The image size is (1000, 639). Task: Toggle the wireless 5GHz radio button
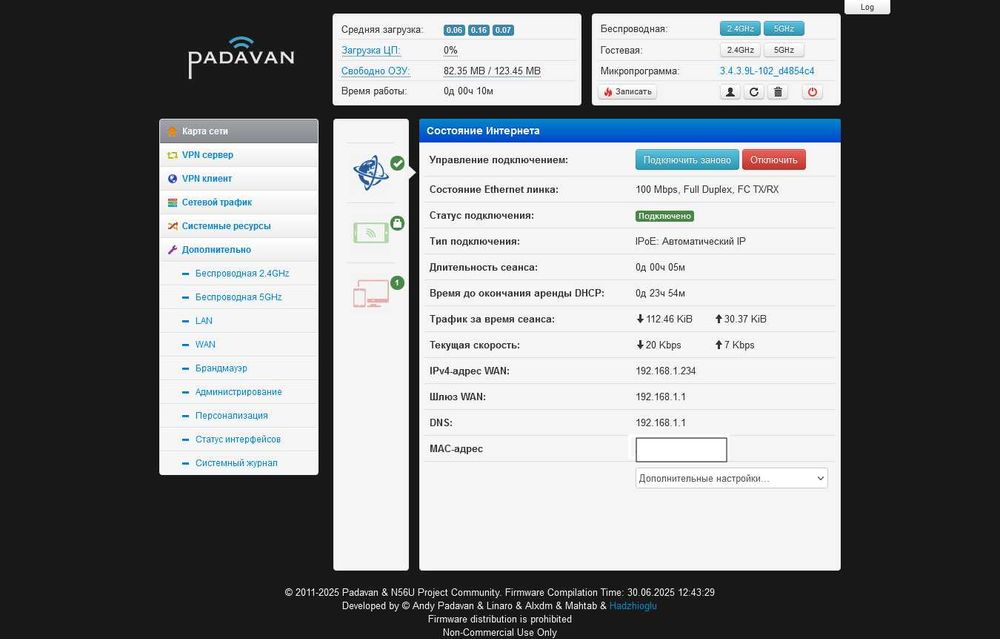tap(784, 29)
